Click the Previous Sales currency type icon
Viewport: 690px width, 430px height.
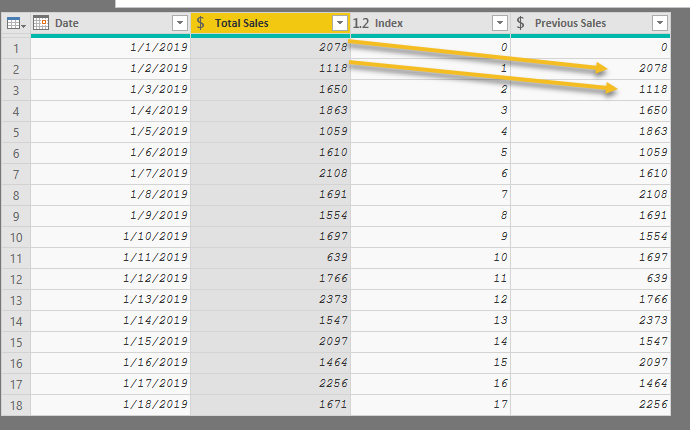[520, 23]
